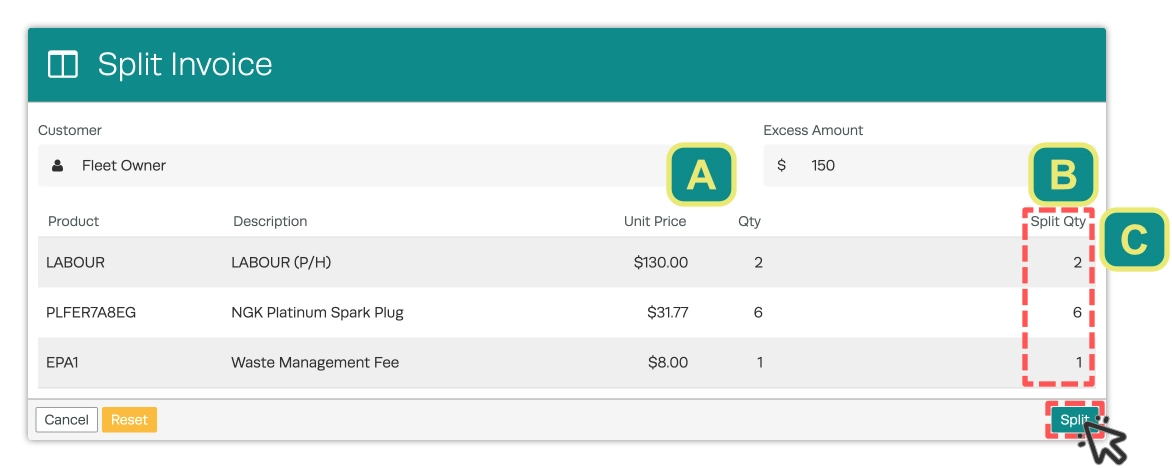The image size is (1172, 468).
Task: Reset the split quantities
Action: tap(129, 419)
